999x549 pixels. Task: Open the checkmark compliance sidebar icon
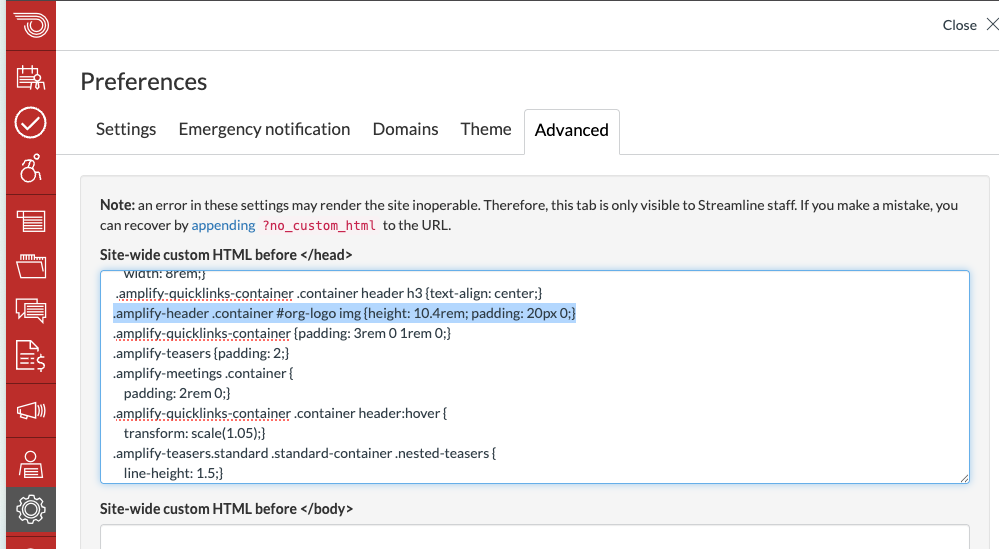30,123
